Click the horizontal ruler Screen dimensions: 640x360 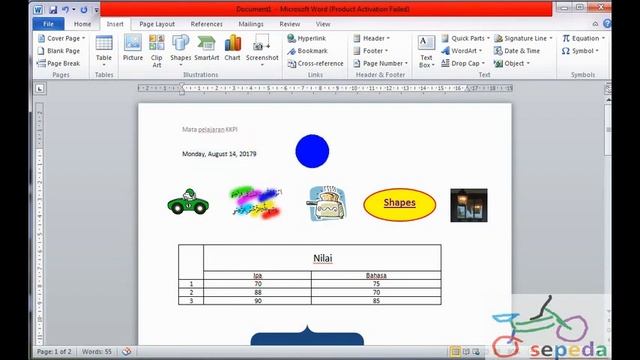(x=325, y=88)
